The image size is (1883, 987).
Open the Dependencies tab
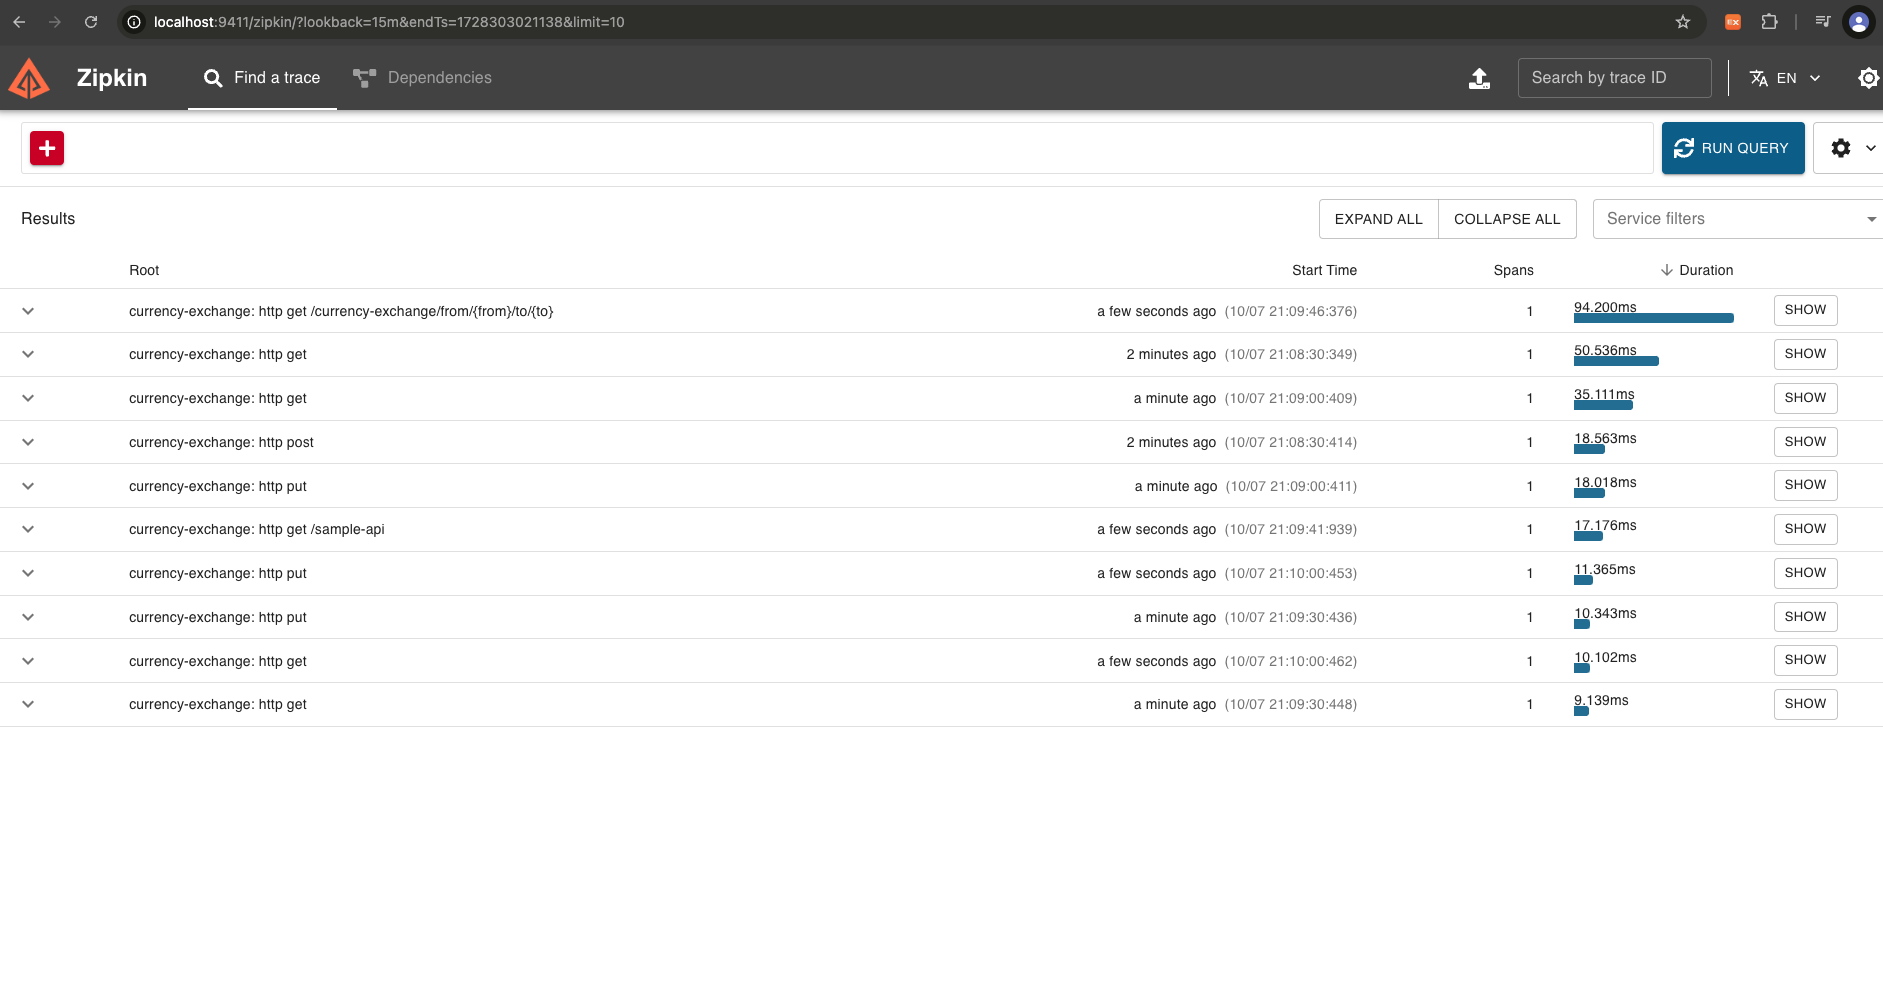pyautogui.click(x=422, y=78)
